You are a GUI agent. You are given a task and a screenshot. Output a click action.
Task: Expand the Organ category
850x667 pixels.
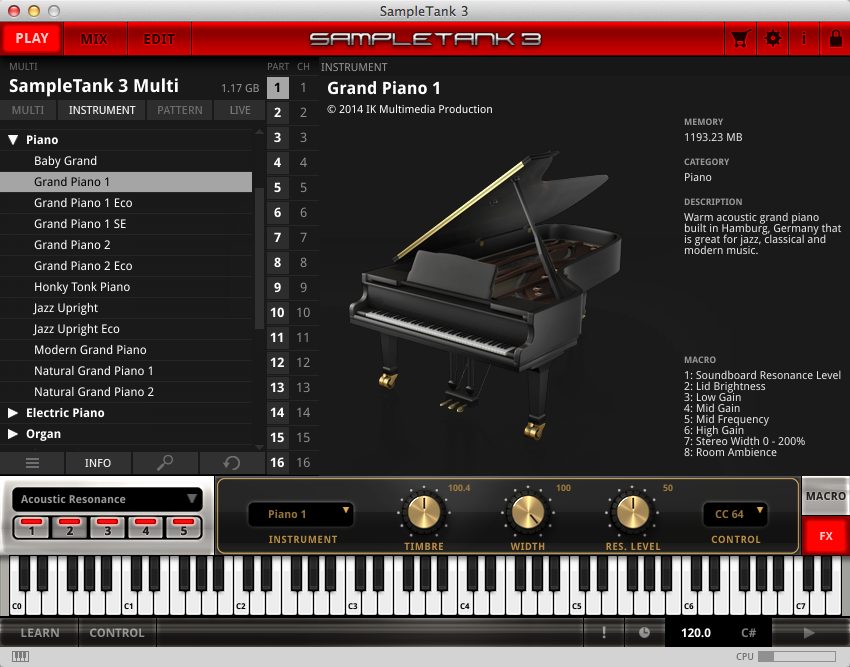coord(13,434)
